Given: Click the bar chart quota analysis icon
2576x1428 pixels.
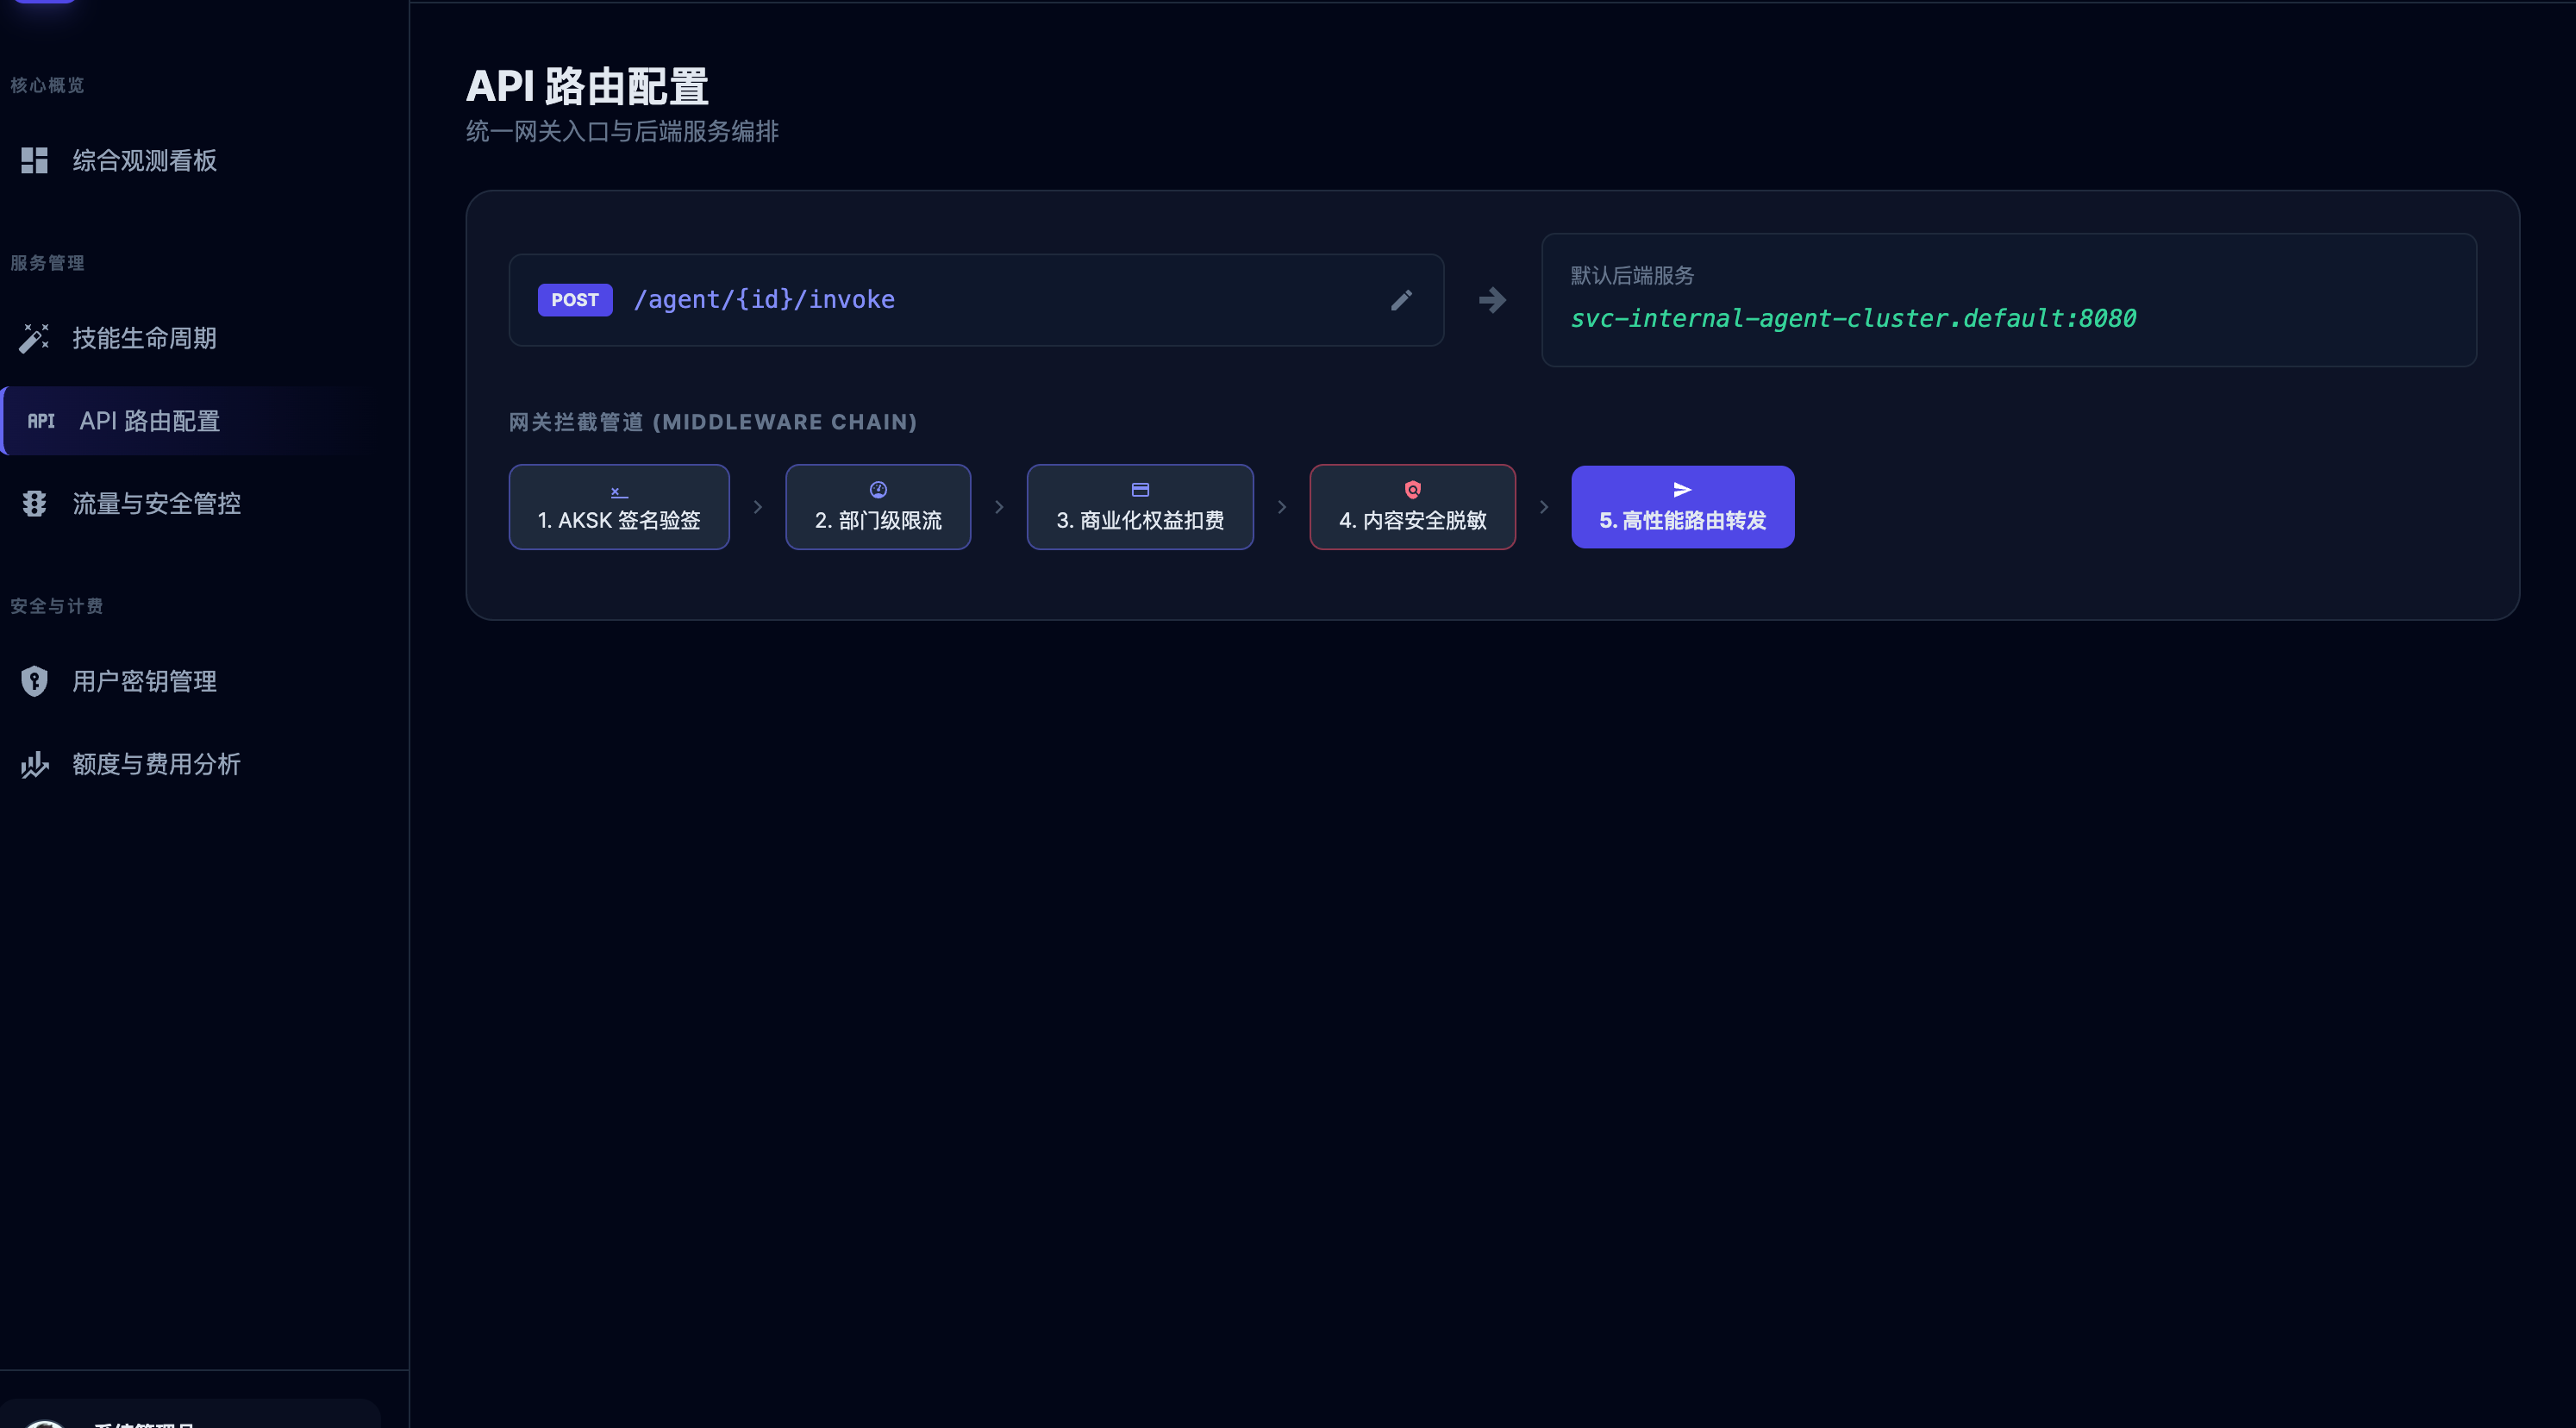Looking at the screenshot, I should point(34,764).
